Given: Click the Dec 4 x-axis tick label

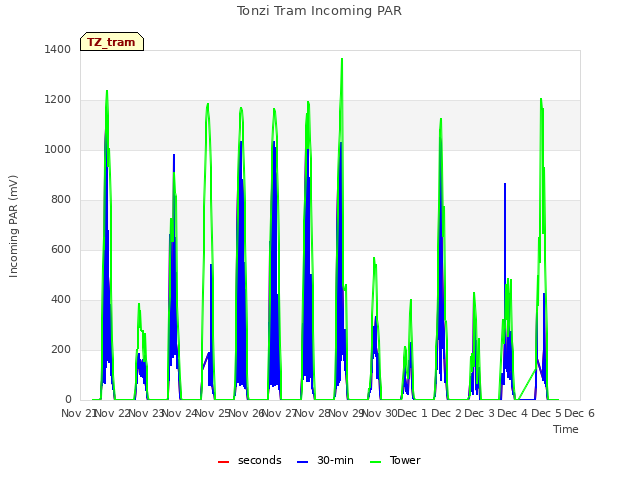Looking at the screenshot, I should click(x=513, y=413).
